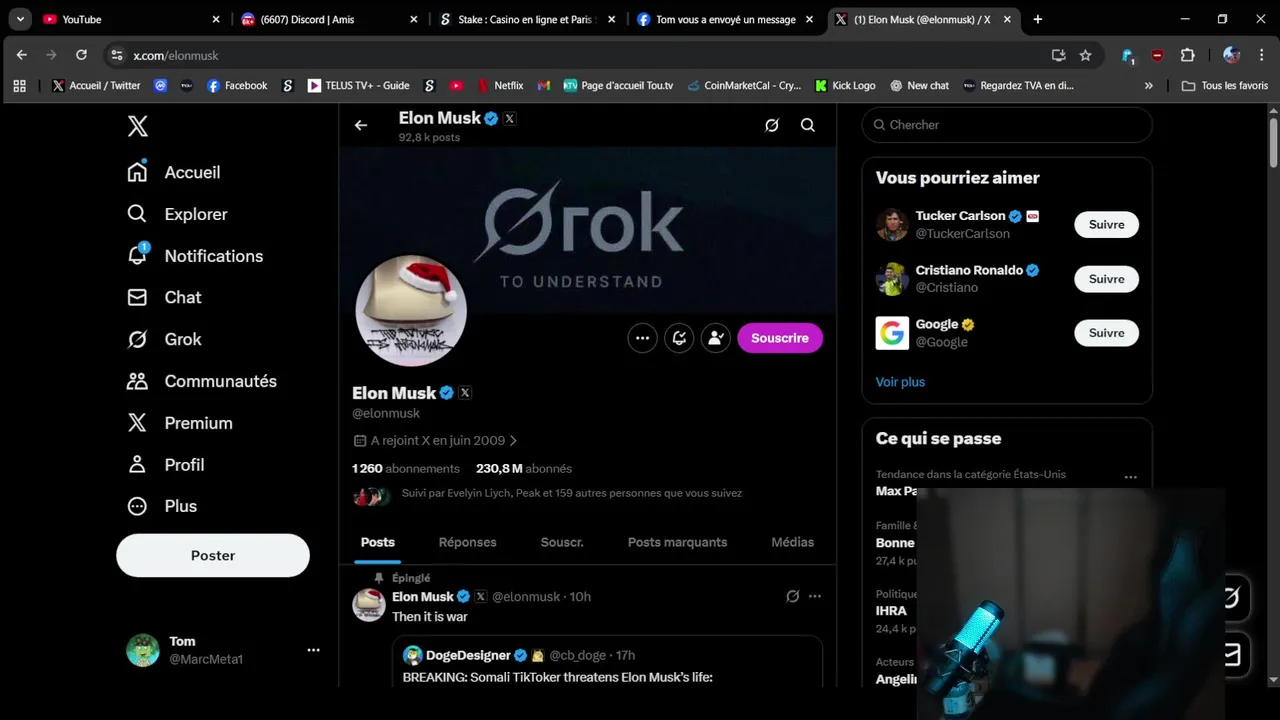The image size is (1280, 720).
Task: Click browser back arrow
Action: (22, 55)
